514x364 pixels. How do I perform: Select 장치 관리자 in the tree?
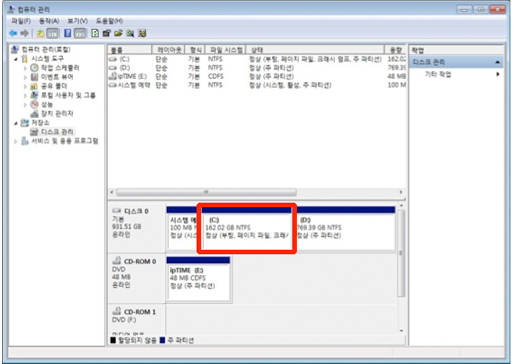point(57,114)
